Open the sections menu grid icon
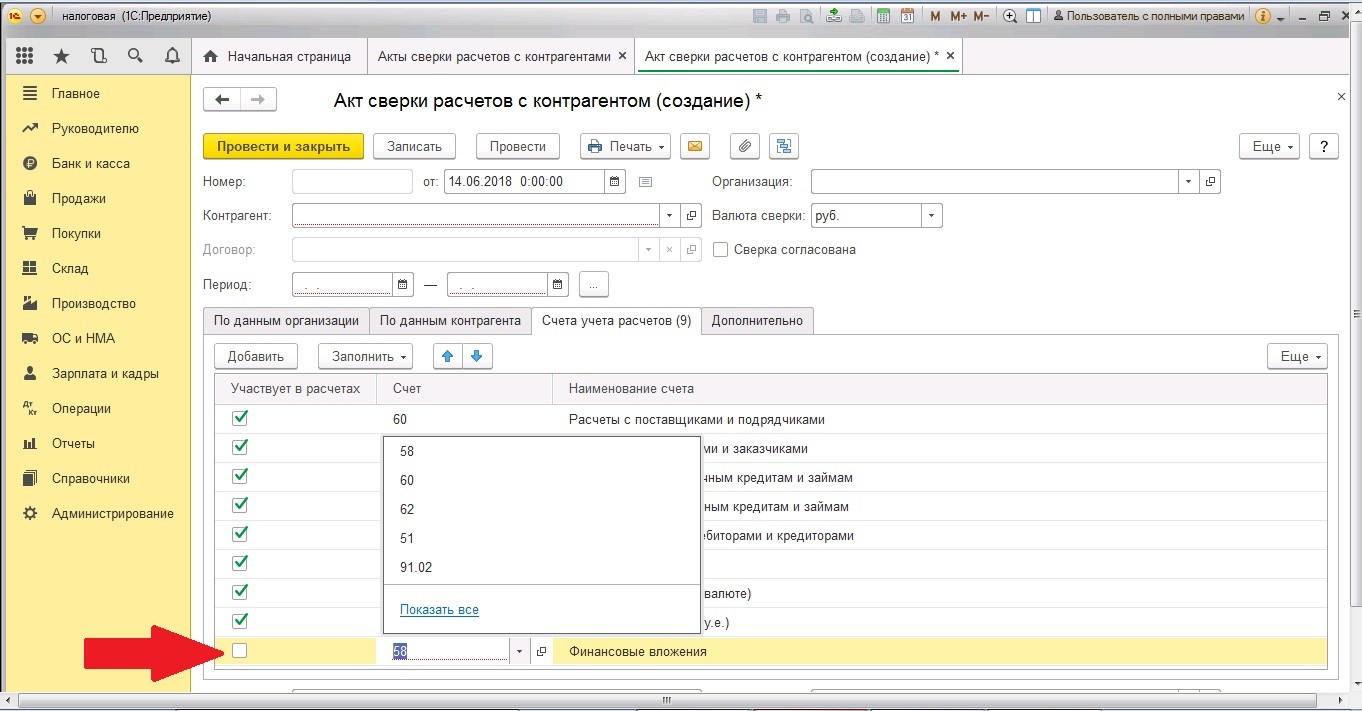The height and width of the screenshot is (711, 1362). pos(25,56)
